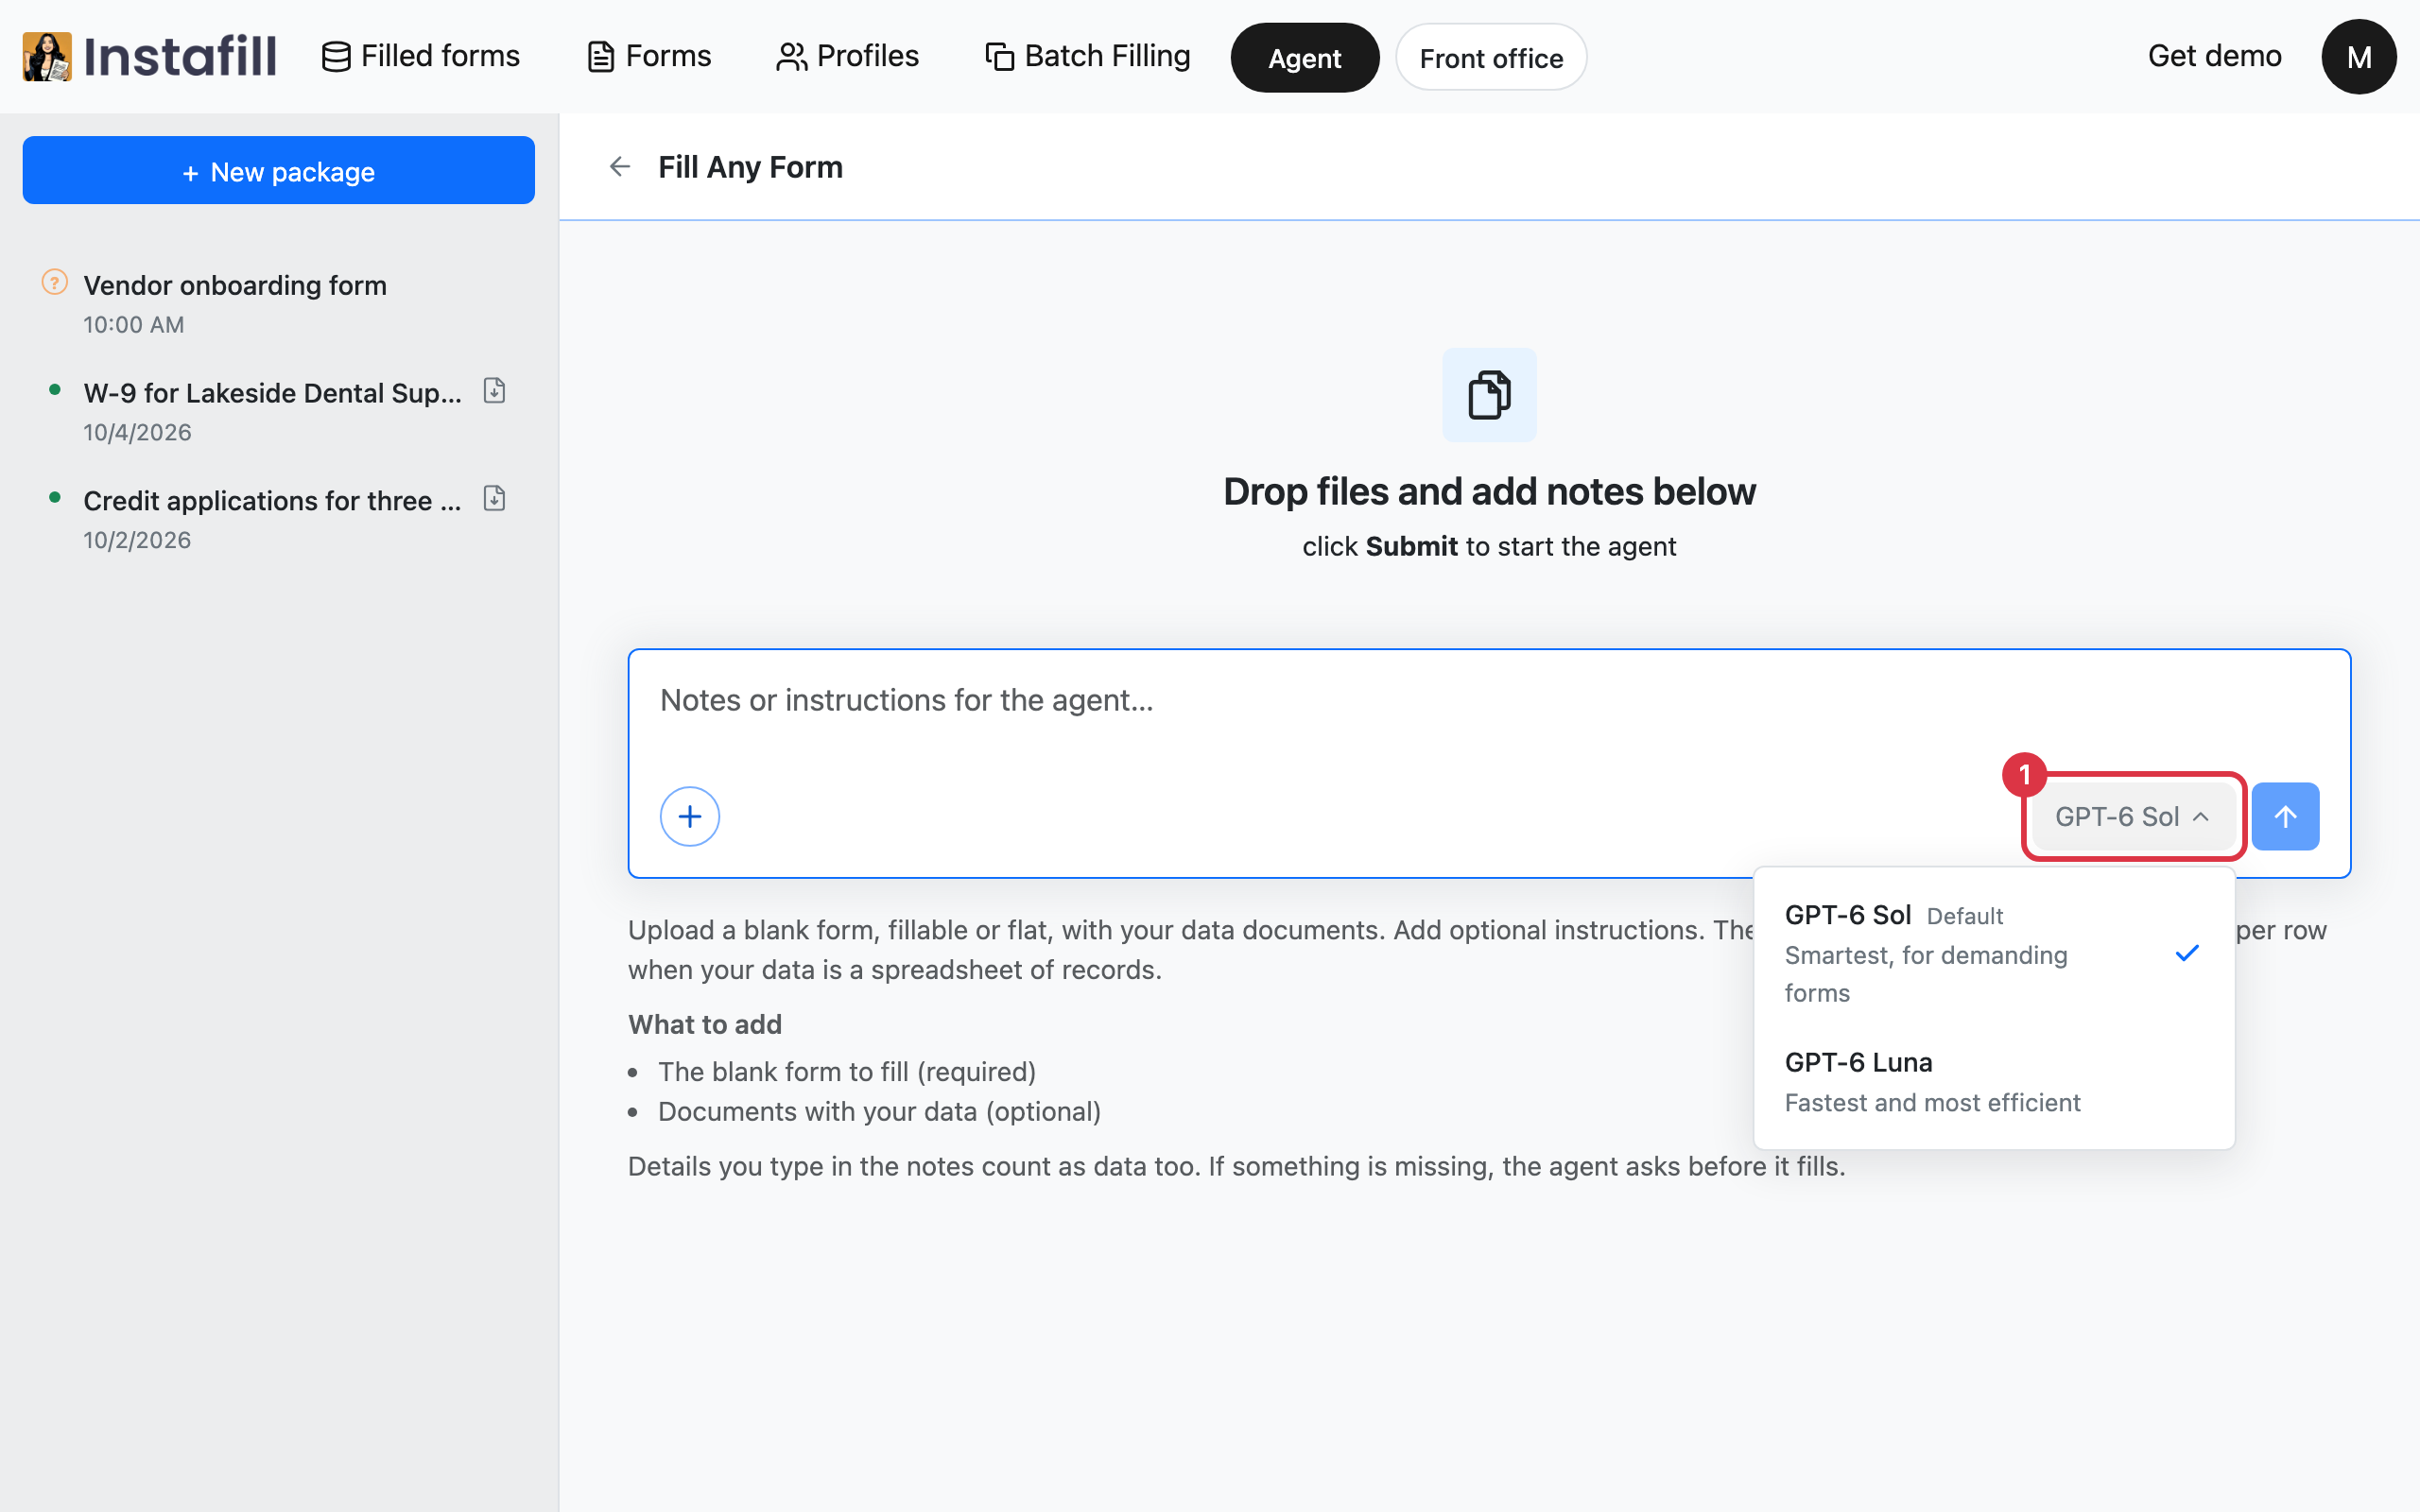The height and width of the screenshot is (1512, 2420).
Task: Open the Profiles section
Action: [x=847, y=56]
